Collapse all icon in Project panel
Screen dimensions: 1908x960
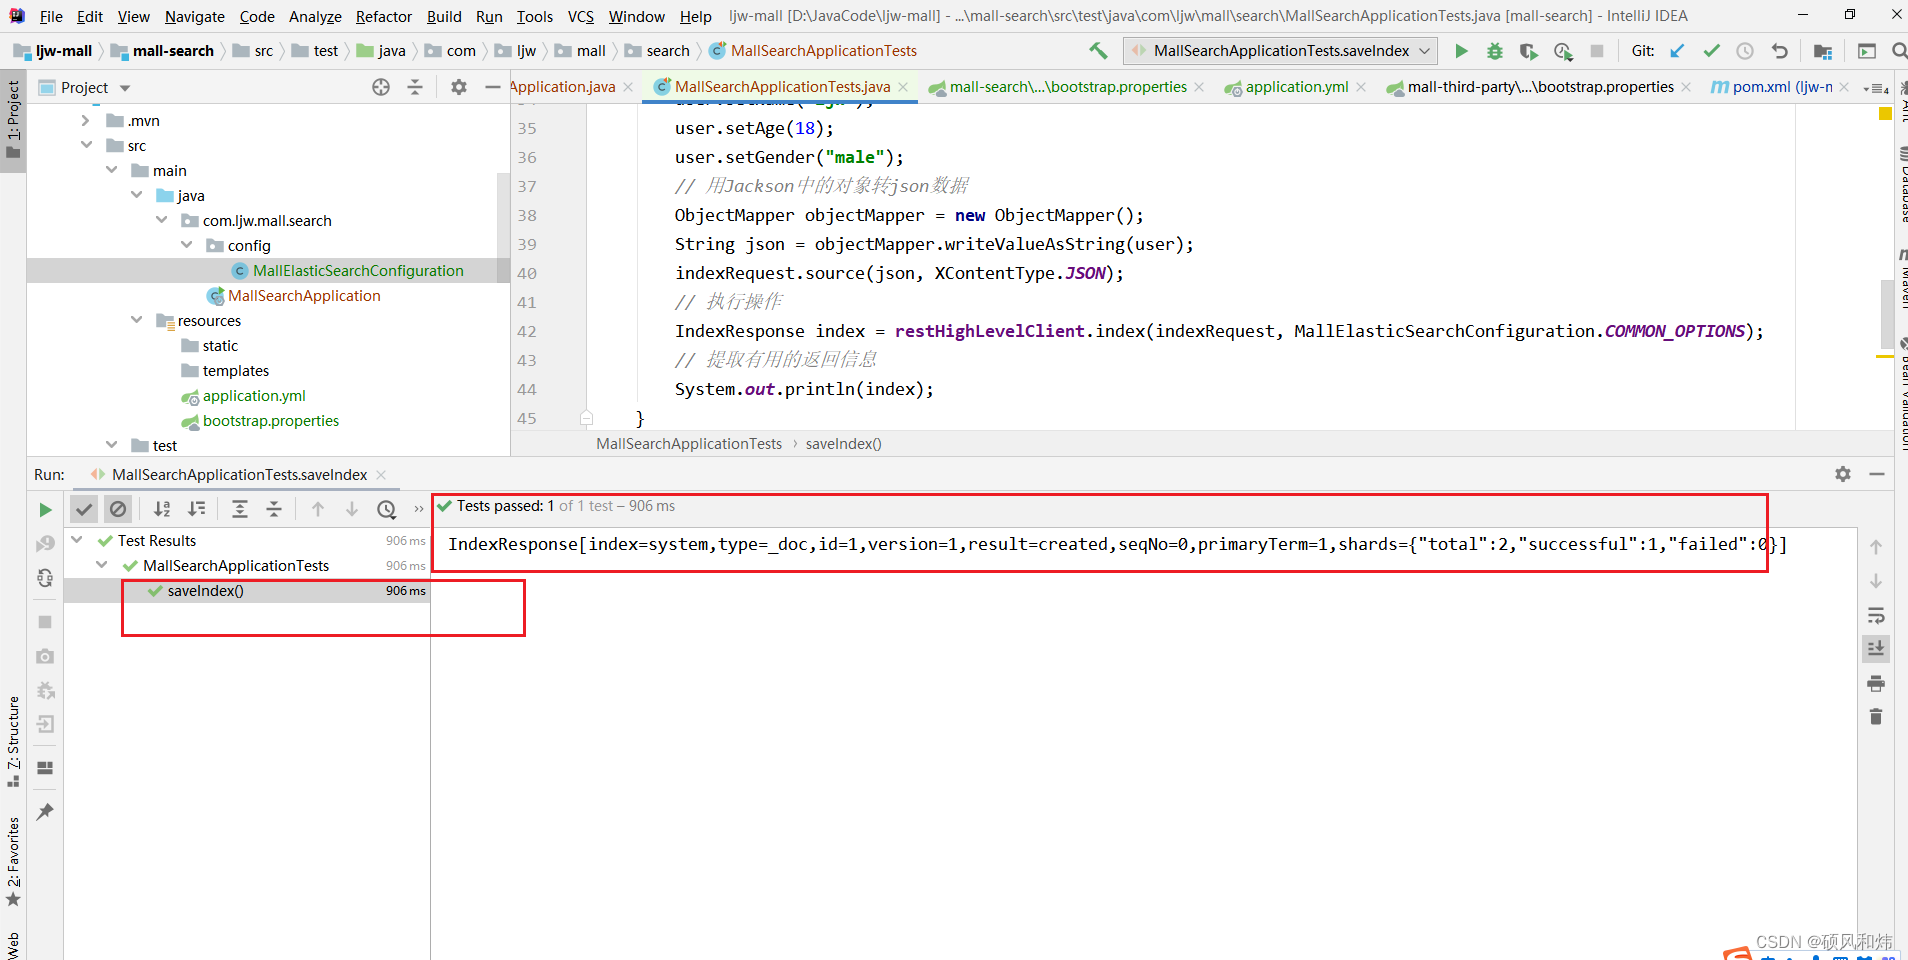(x=415, y=87)
